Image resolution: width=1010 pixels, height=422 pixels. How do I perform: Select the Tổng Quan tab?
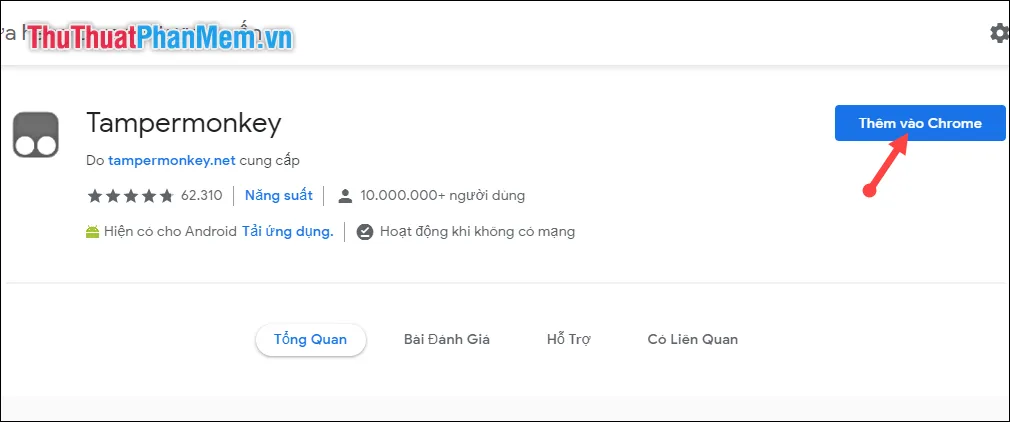[310, 340]
